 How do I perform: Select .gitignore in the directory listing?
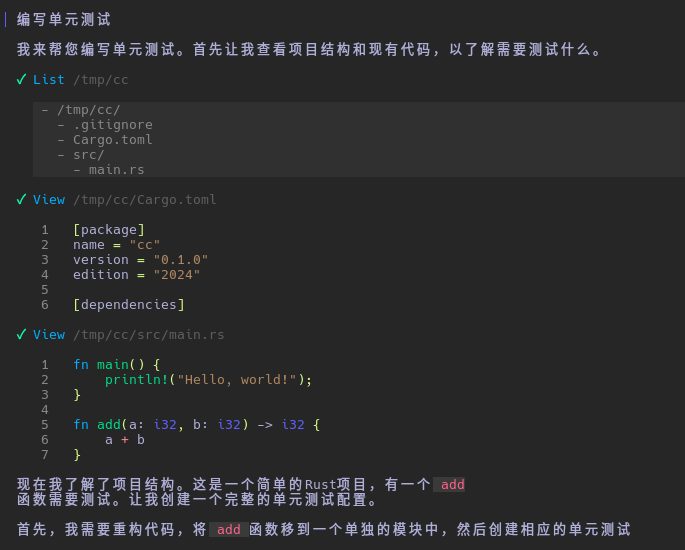coord(112,125)
